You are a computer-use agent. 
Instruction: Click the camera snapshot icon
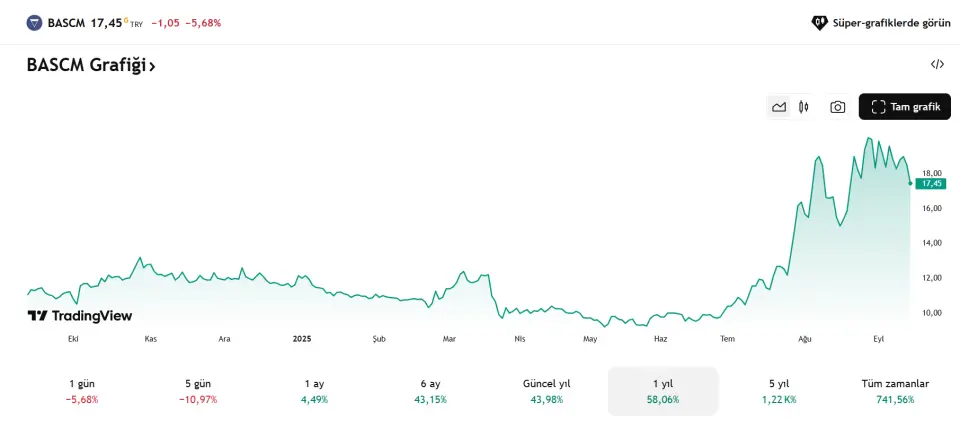coord(838,107)
